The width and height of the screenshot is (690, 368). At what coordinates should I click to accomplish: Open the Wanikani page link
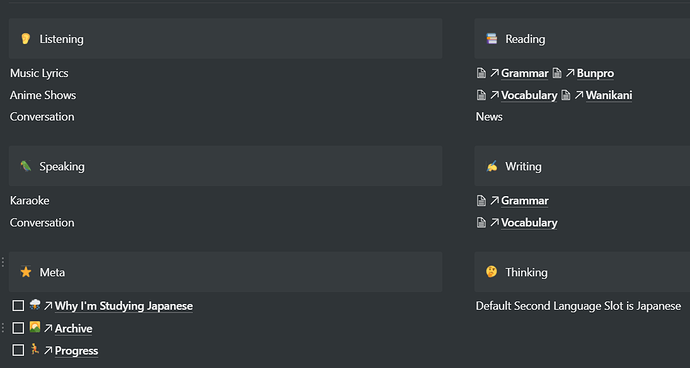click(x=609, y=95)
